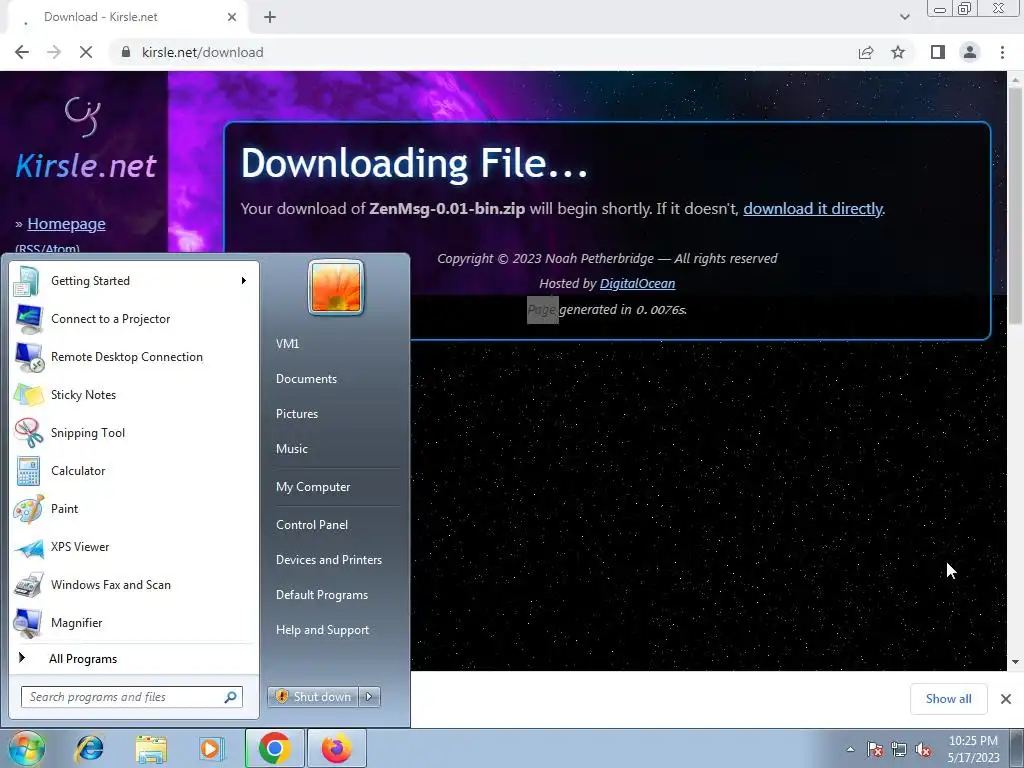This screenshot has height=768, width=1024.
Task: Open Chrome tab search chevron
Action: (904, 17)
